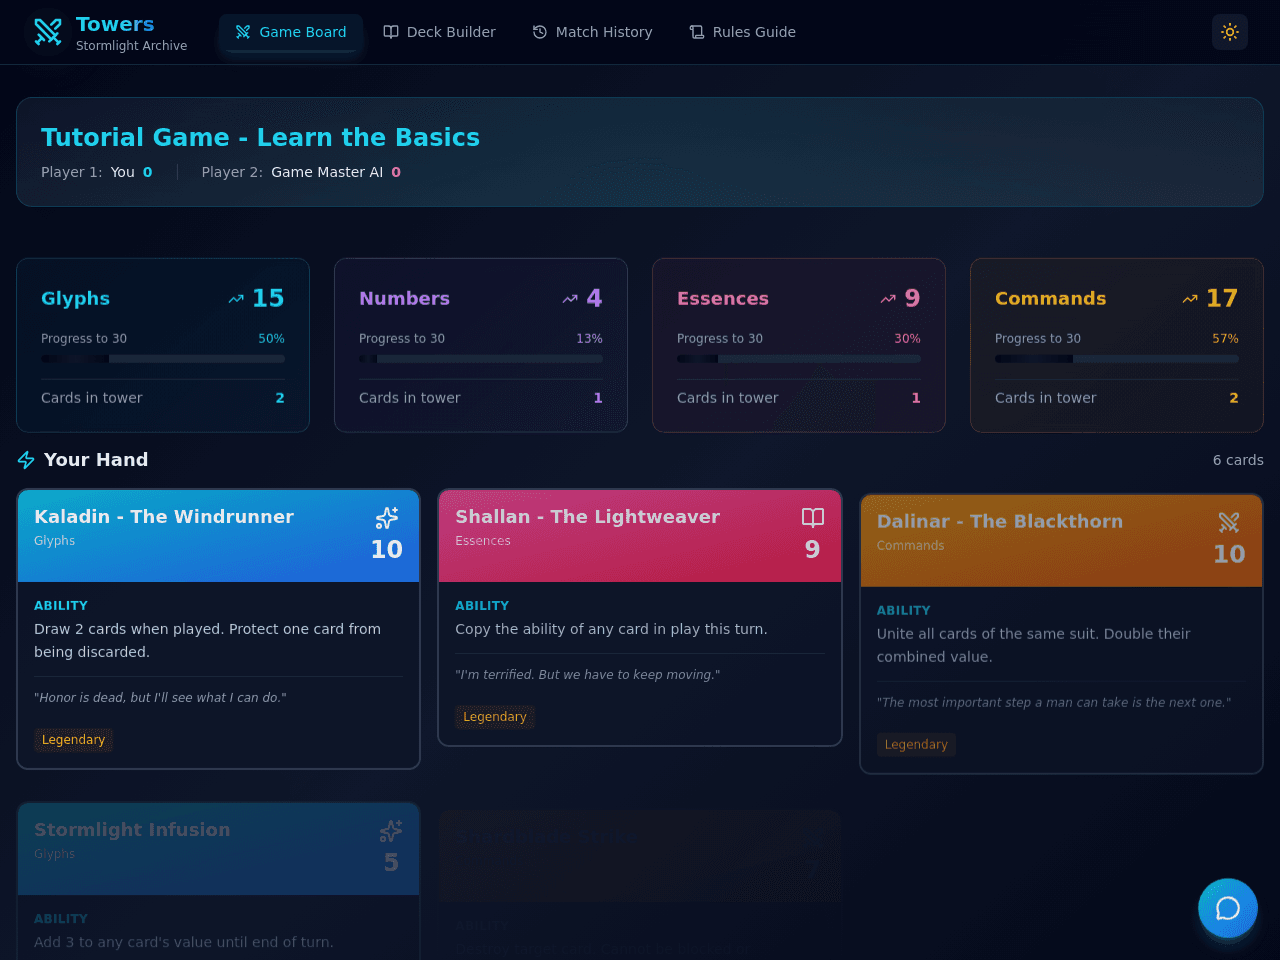Click the Glyphs tower heading

[76, 298]
